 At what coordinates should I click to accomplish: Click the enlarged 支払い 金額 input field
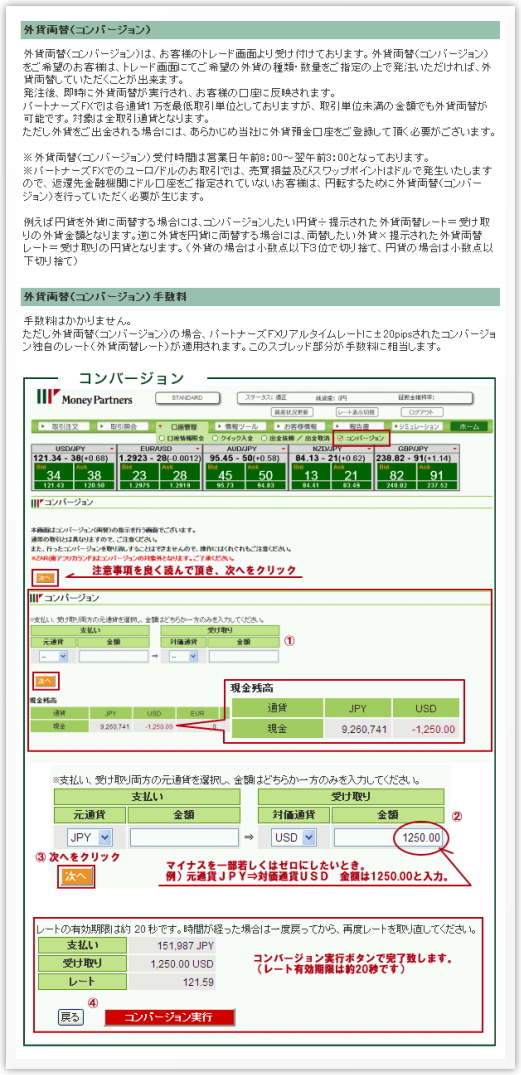coord(184,837)
